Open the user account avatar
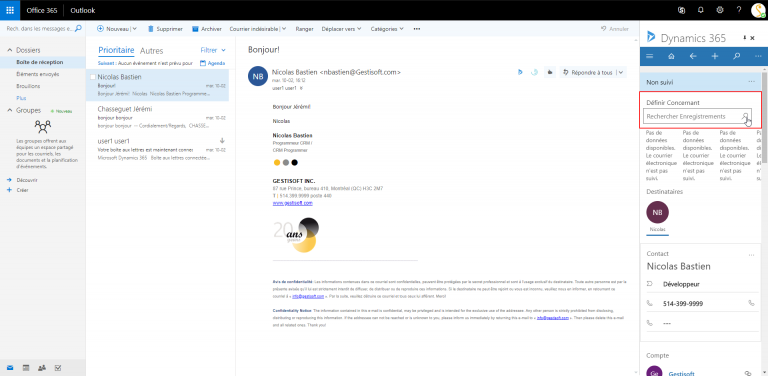Viewport: 768px width, 376px height. [x=759, y=10]
